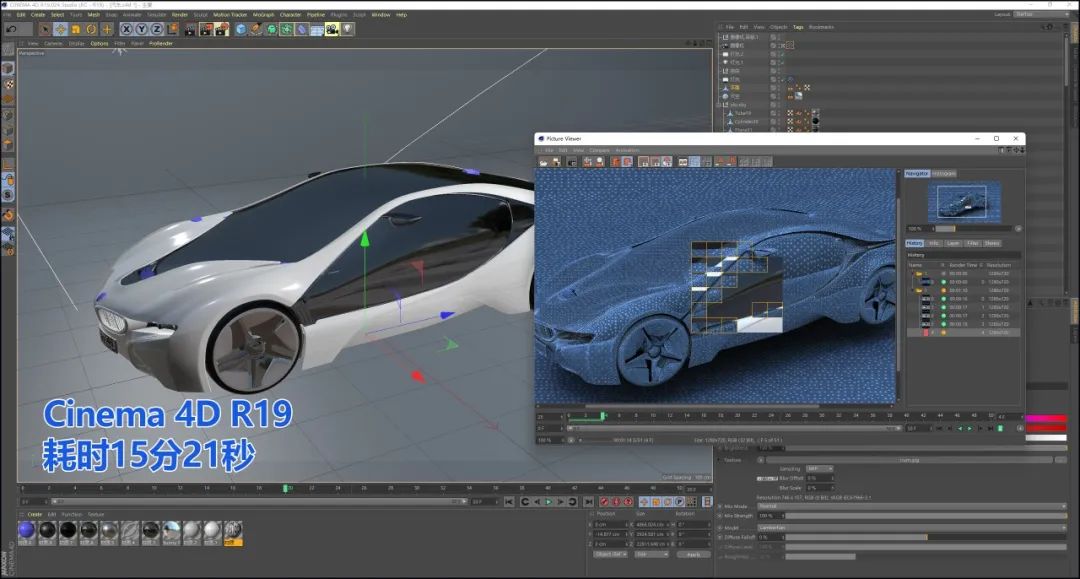Open the Options menu in the viewport
The height and width of the screenshot is (579, 1080).
click(99, 43)
